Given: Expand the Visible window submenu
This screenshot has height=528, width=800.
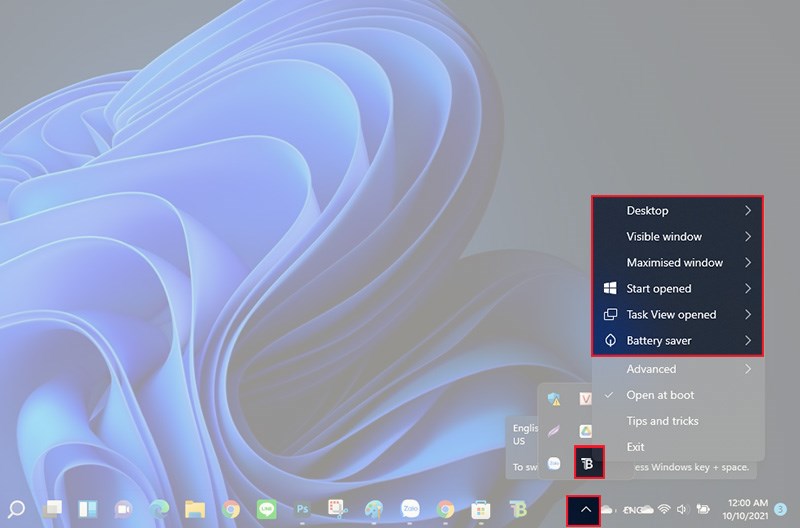Looking at the screenshot, I should (x=677, y=237).
